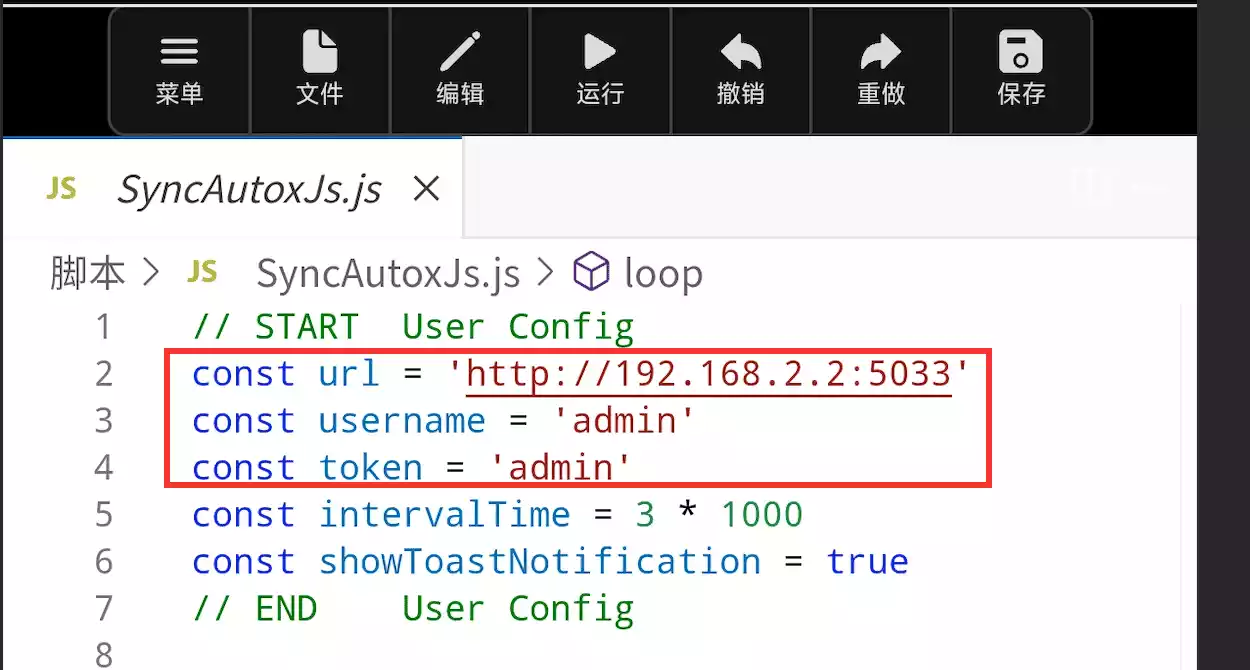The height and width of the screenshot is (670, 1250).
Task: Undo with the 撤销 arrow
Action: (x=740, y=71)
